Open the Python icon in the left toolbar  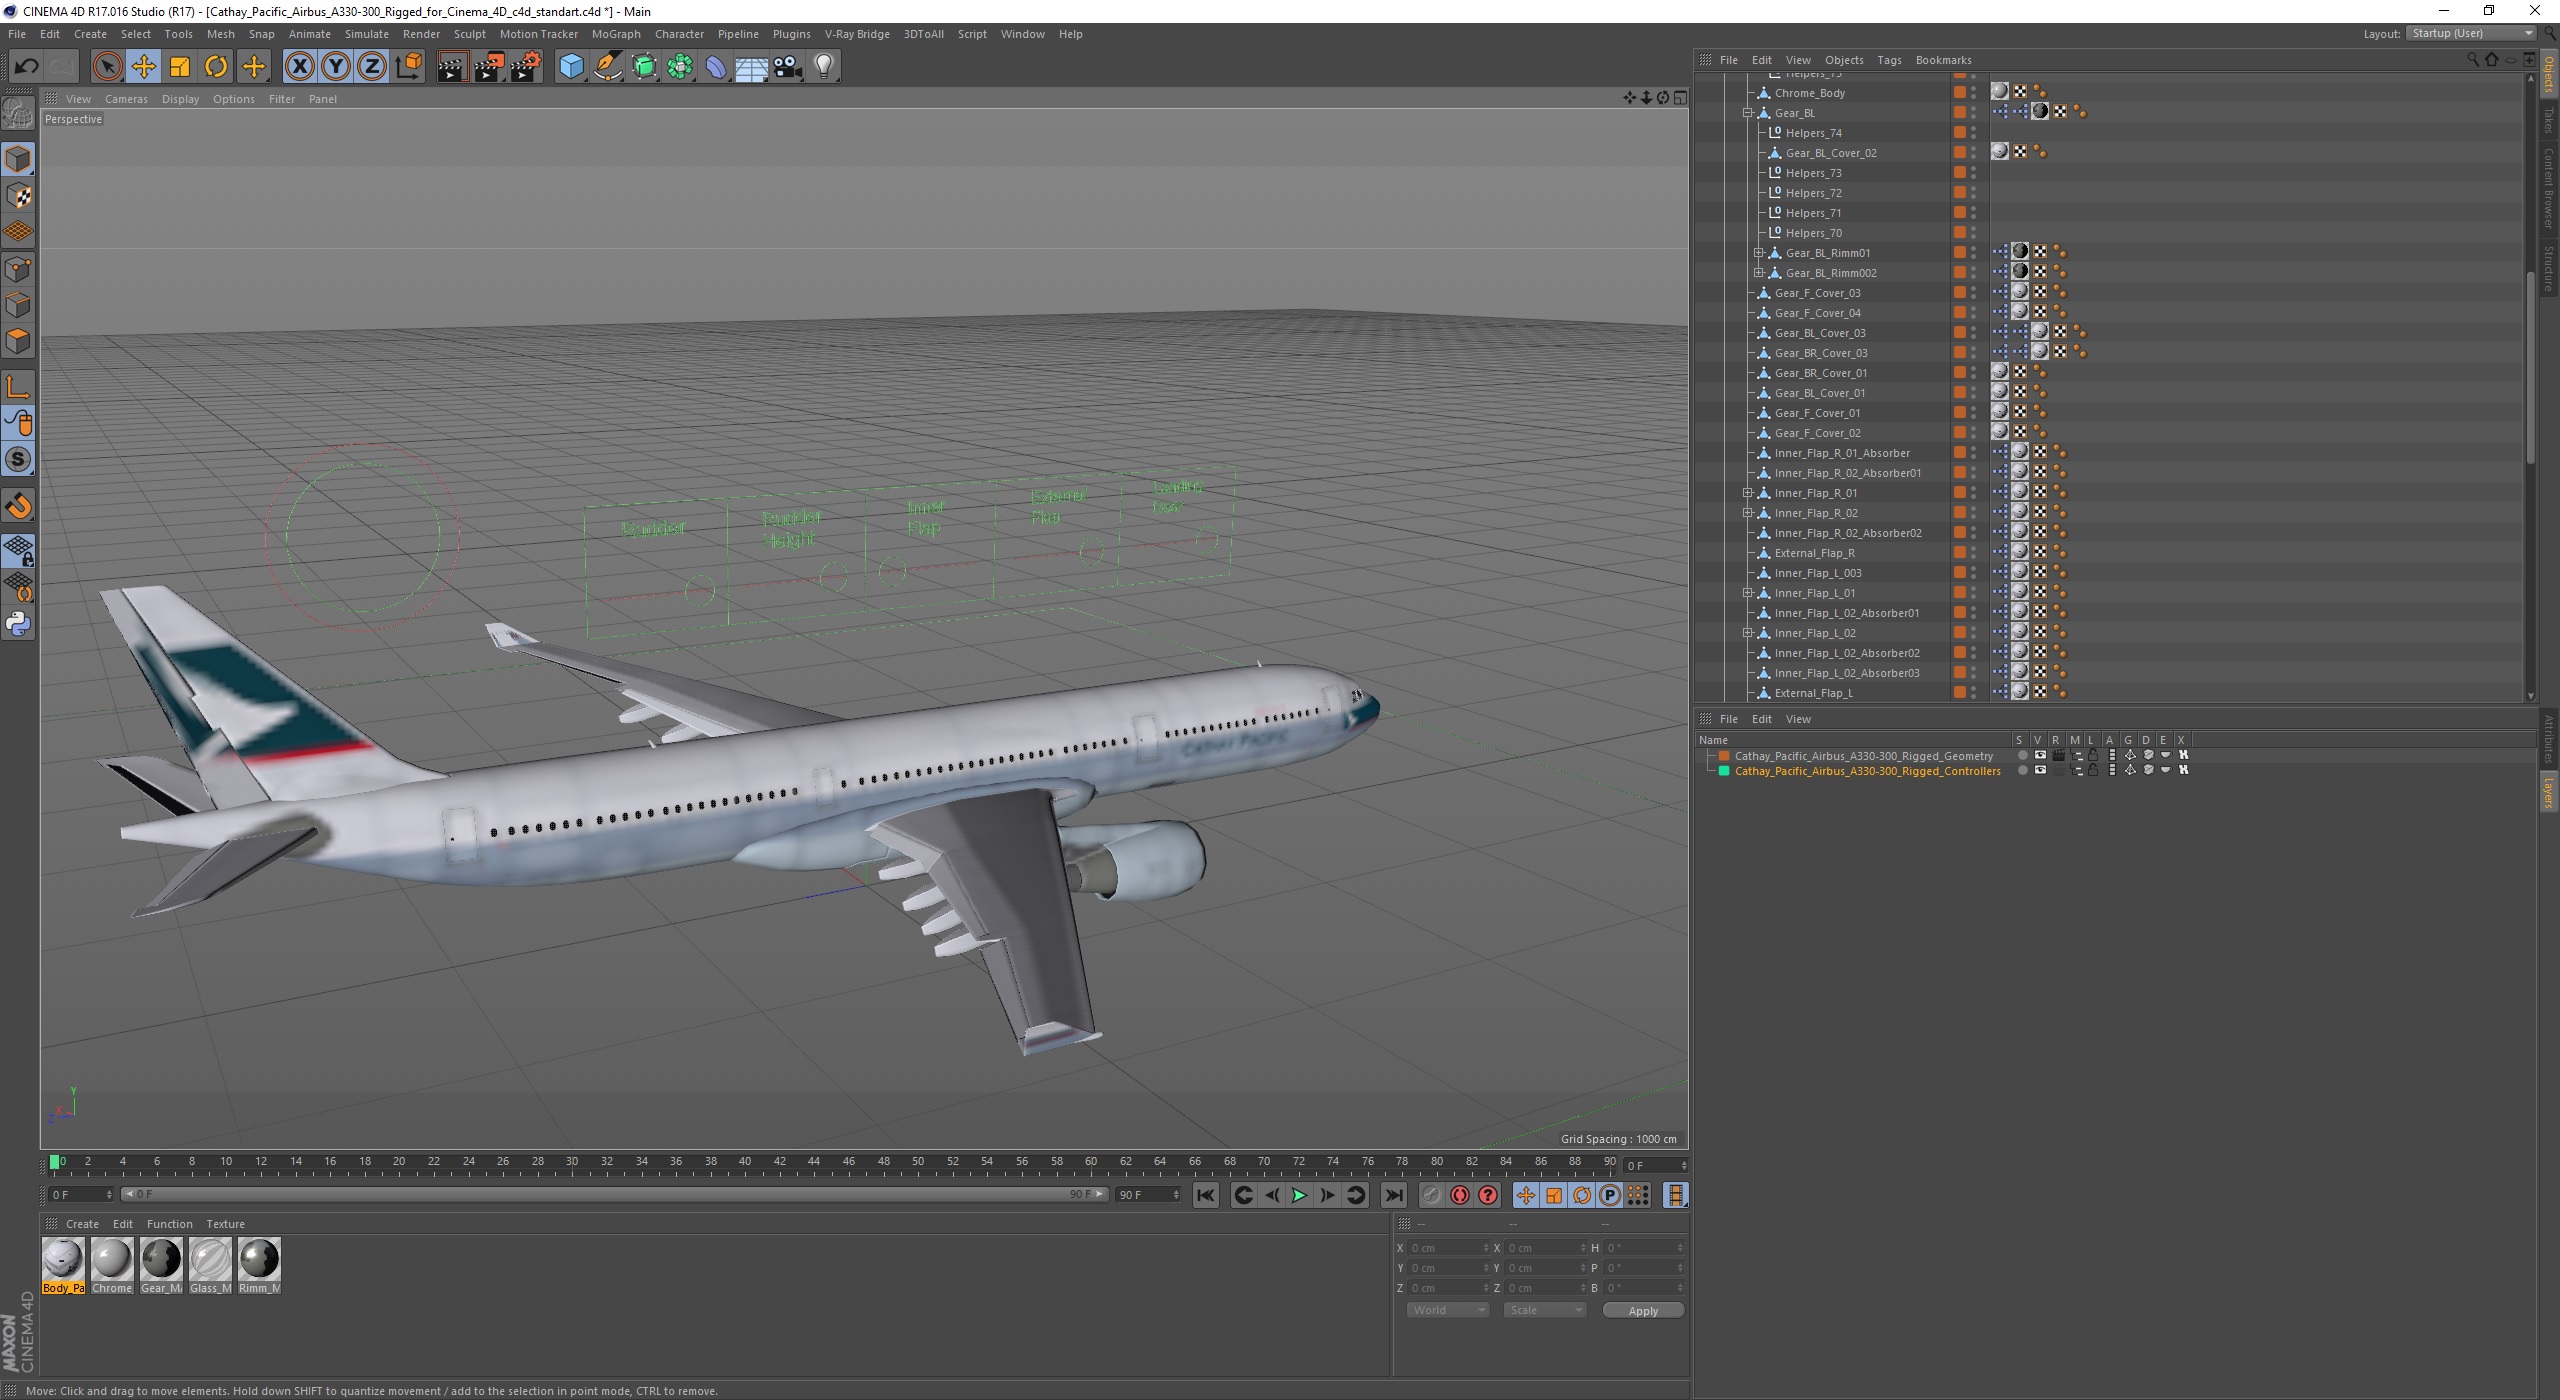[x=18, y=624]
